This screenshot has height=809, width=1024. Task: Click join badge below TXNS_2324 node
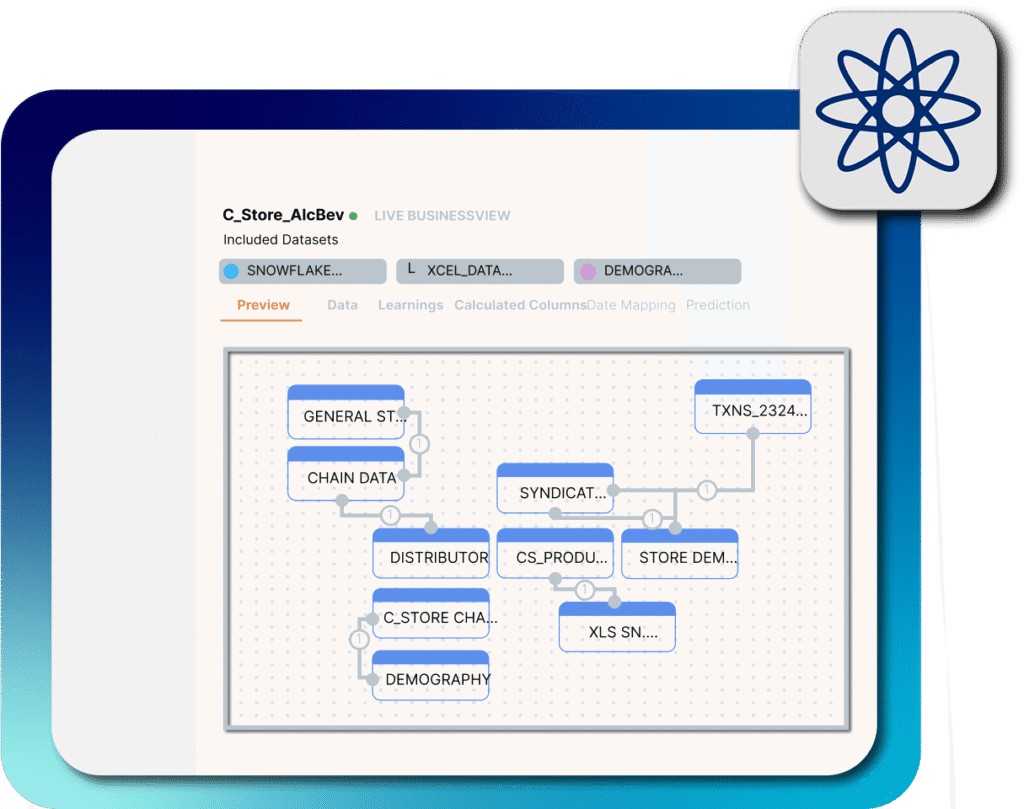click(x=707, y=490)
